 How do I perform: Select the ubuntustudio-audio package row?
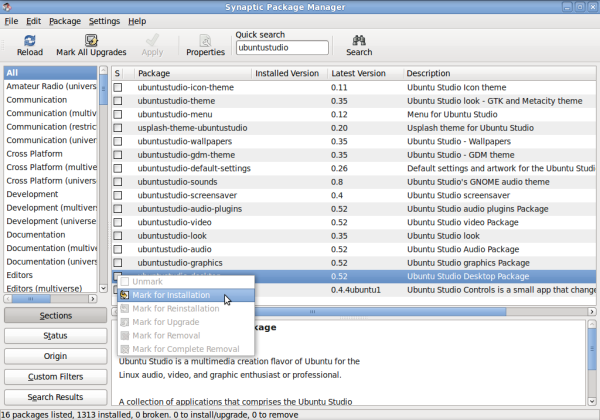point(354,249)
